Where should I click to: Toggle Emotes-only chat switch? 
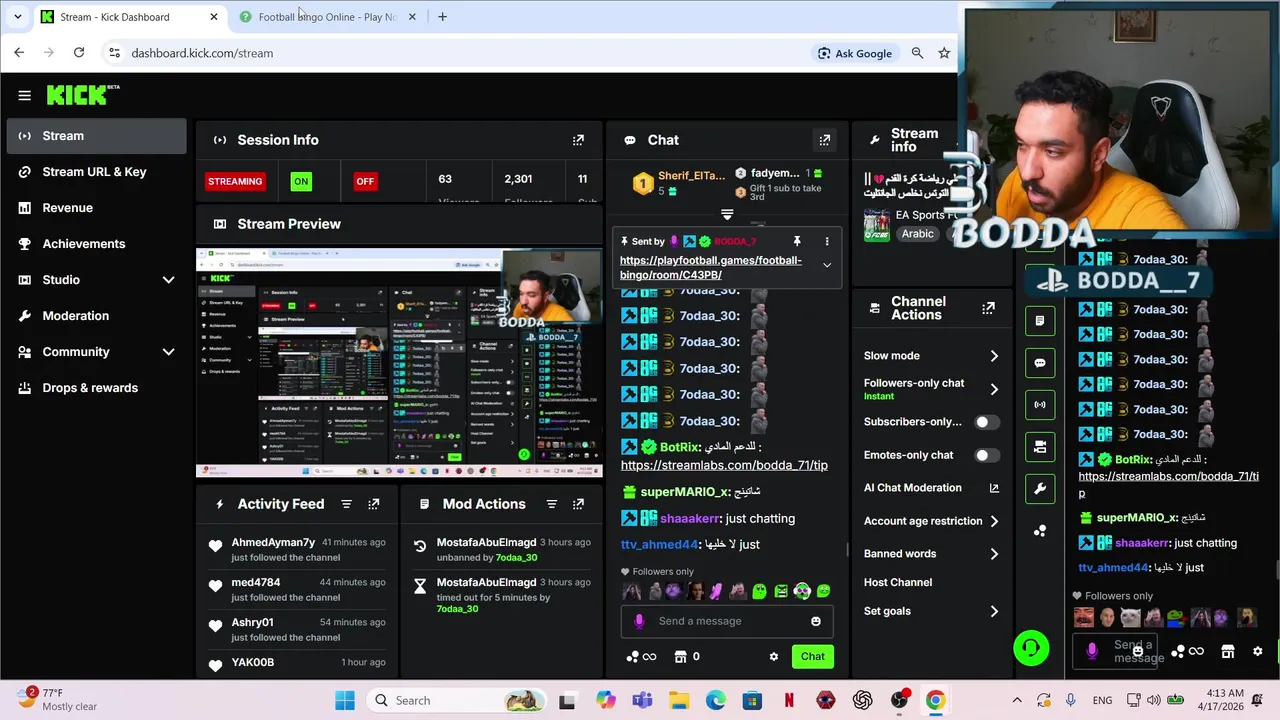[x=987, y=455]
